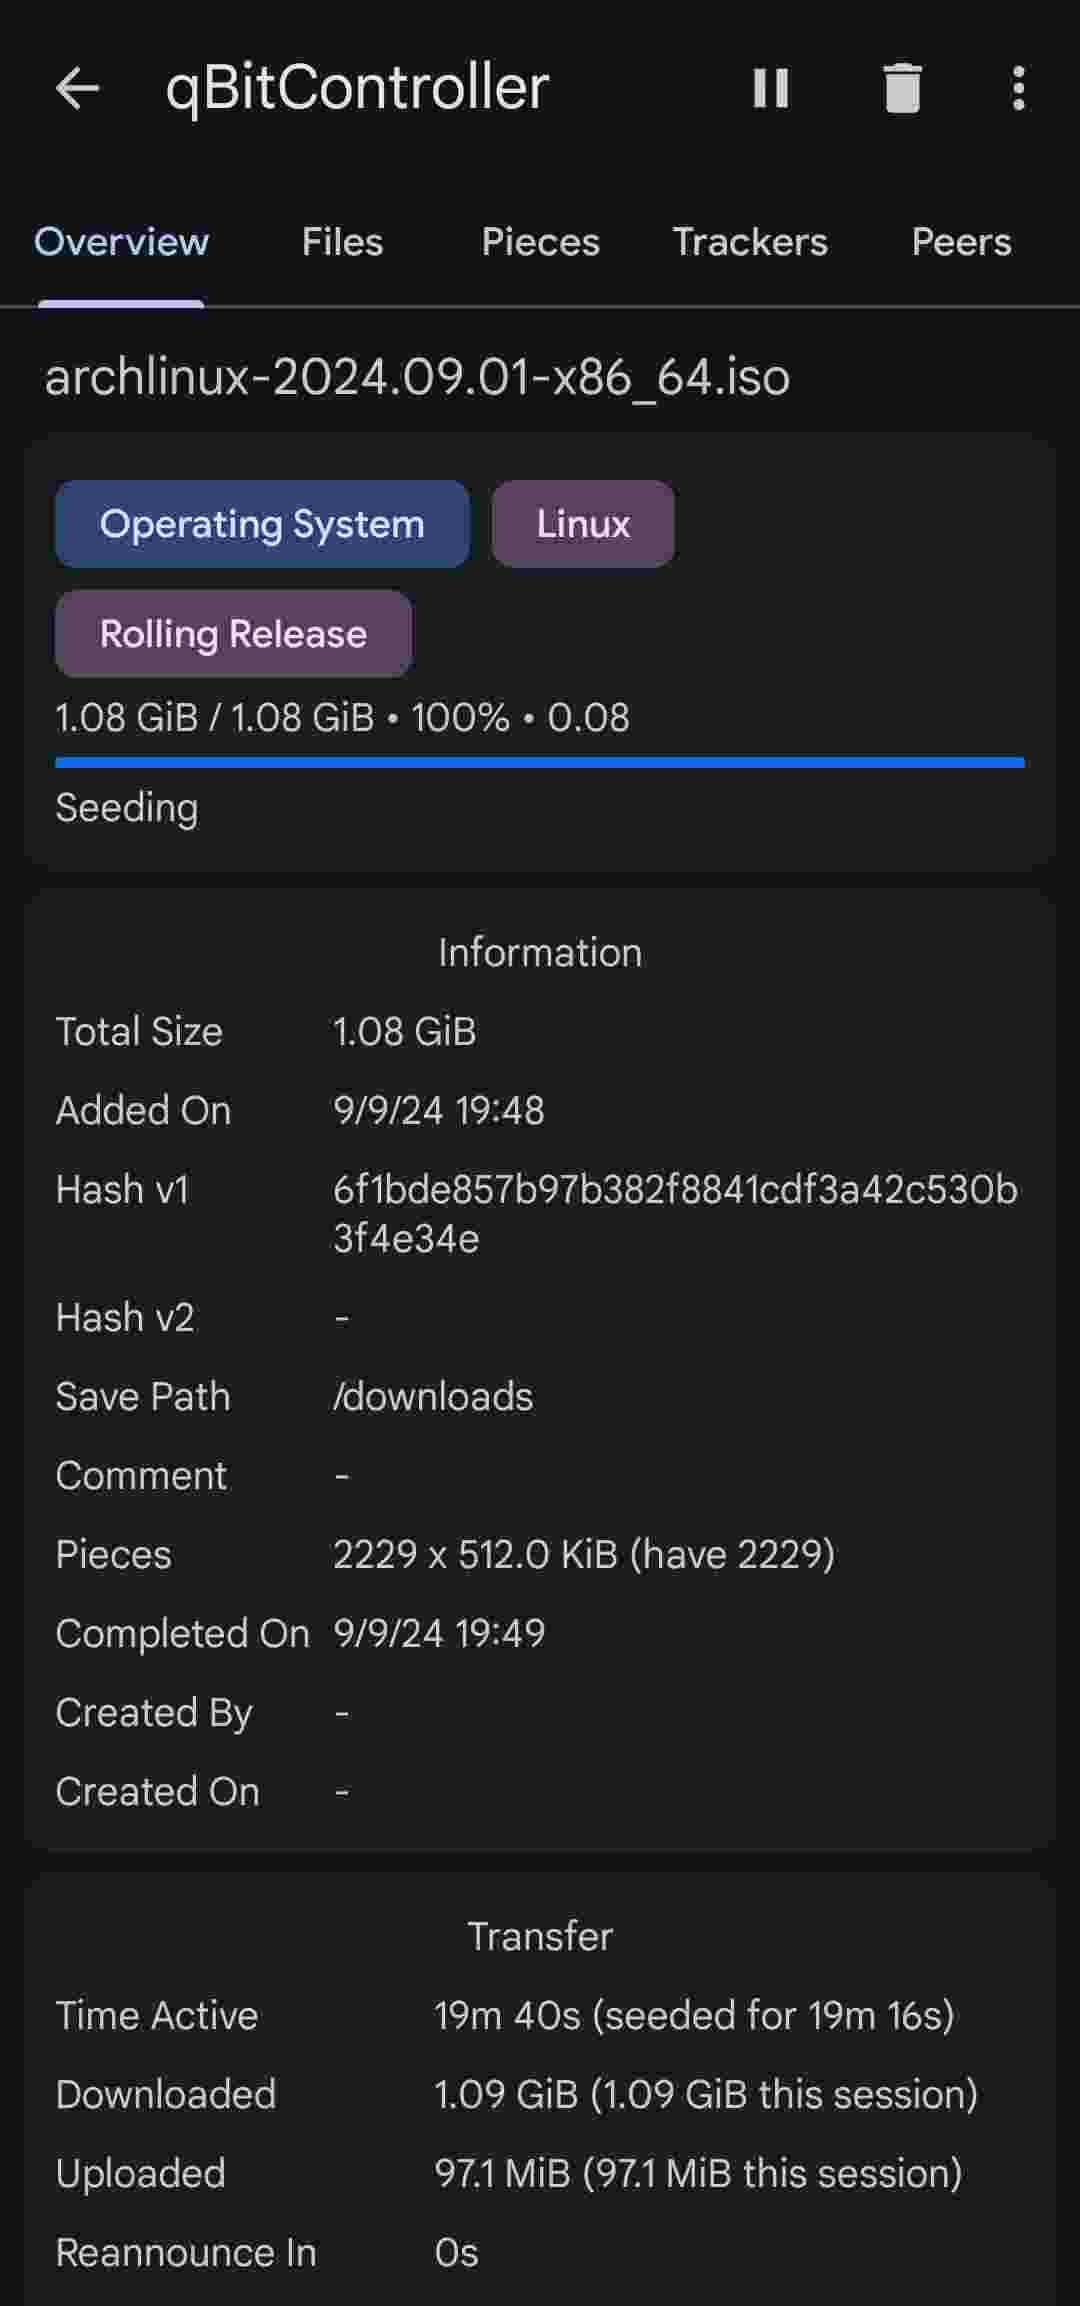
Task: Select the Overview tab
Action: click(x=120, y=242)
